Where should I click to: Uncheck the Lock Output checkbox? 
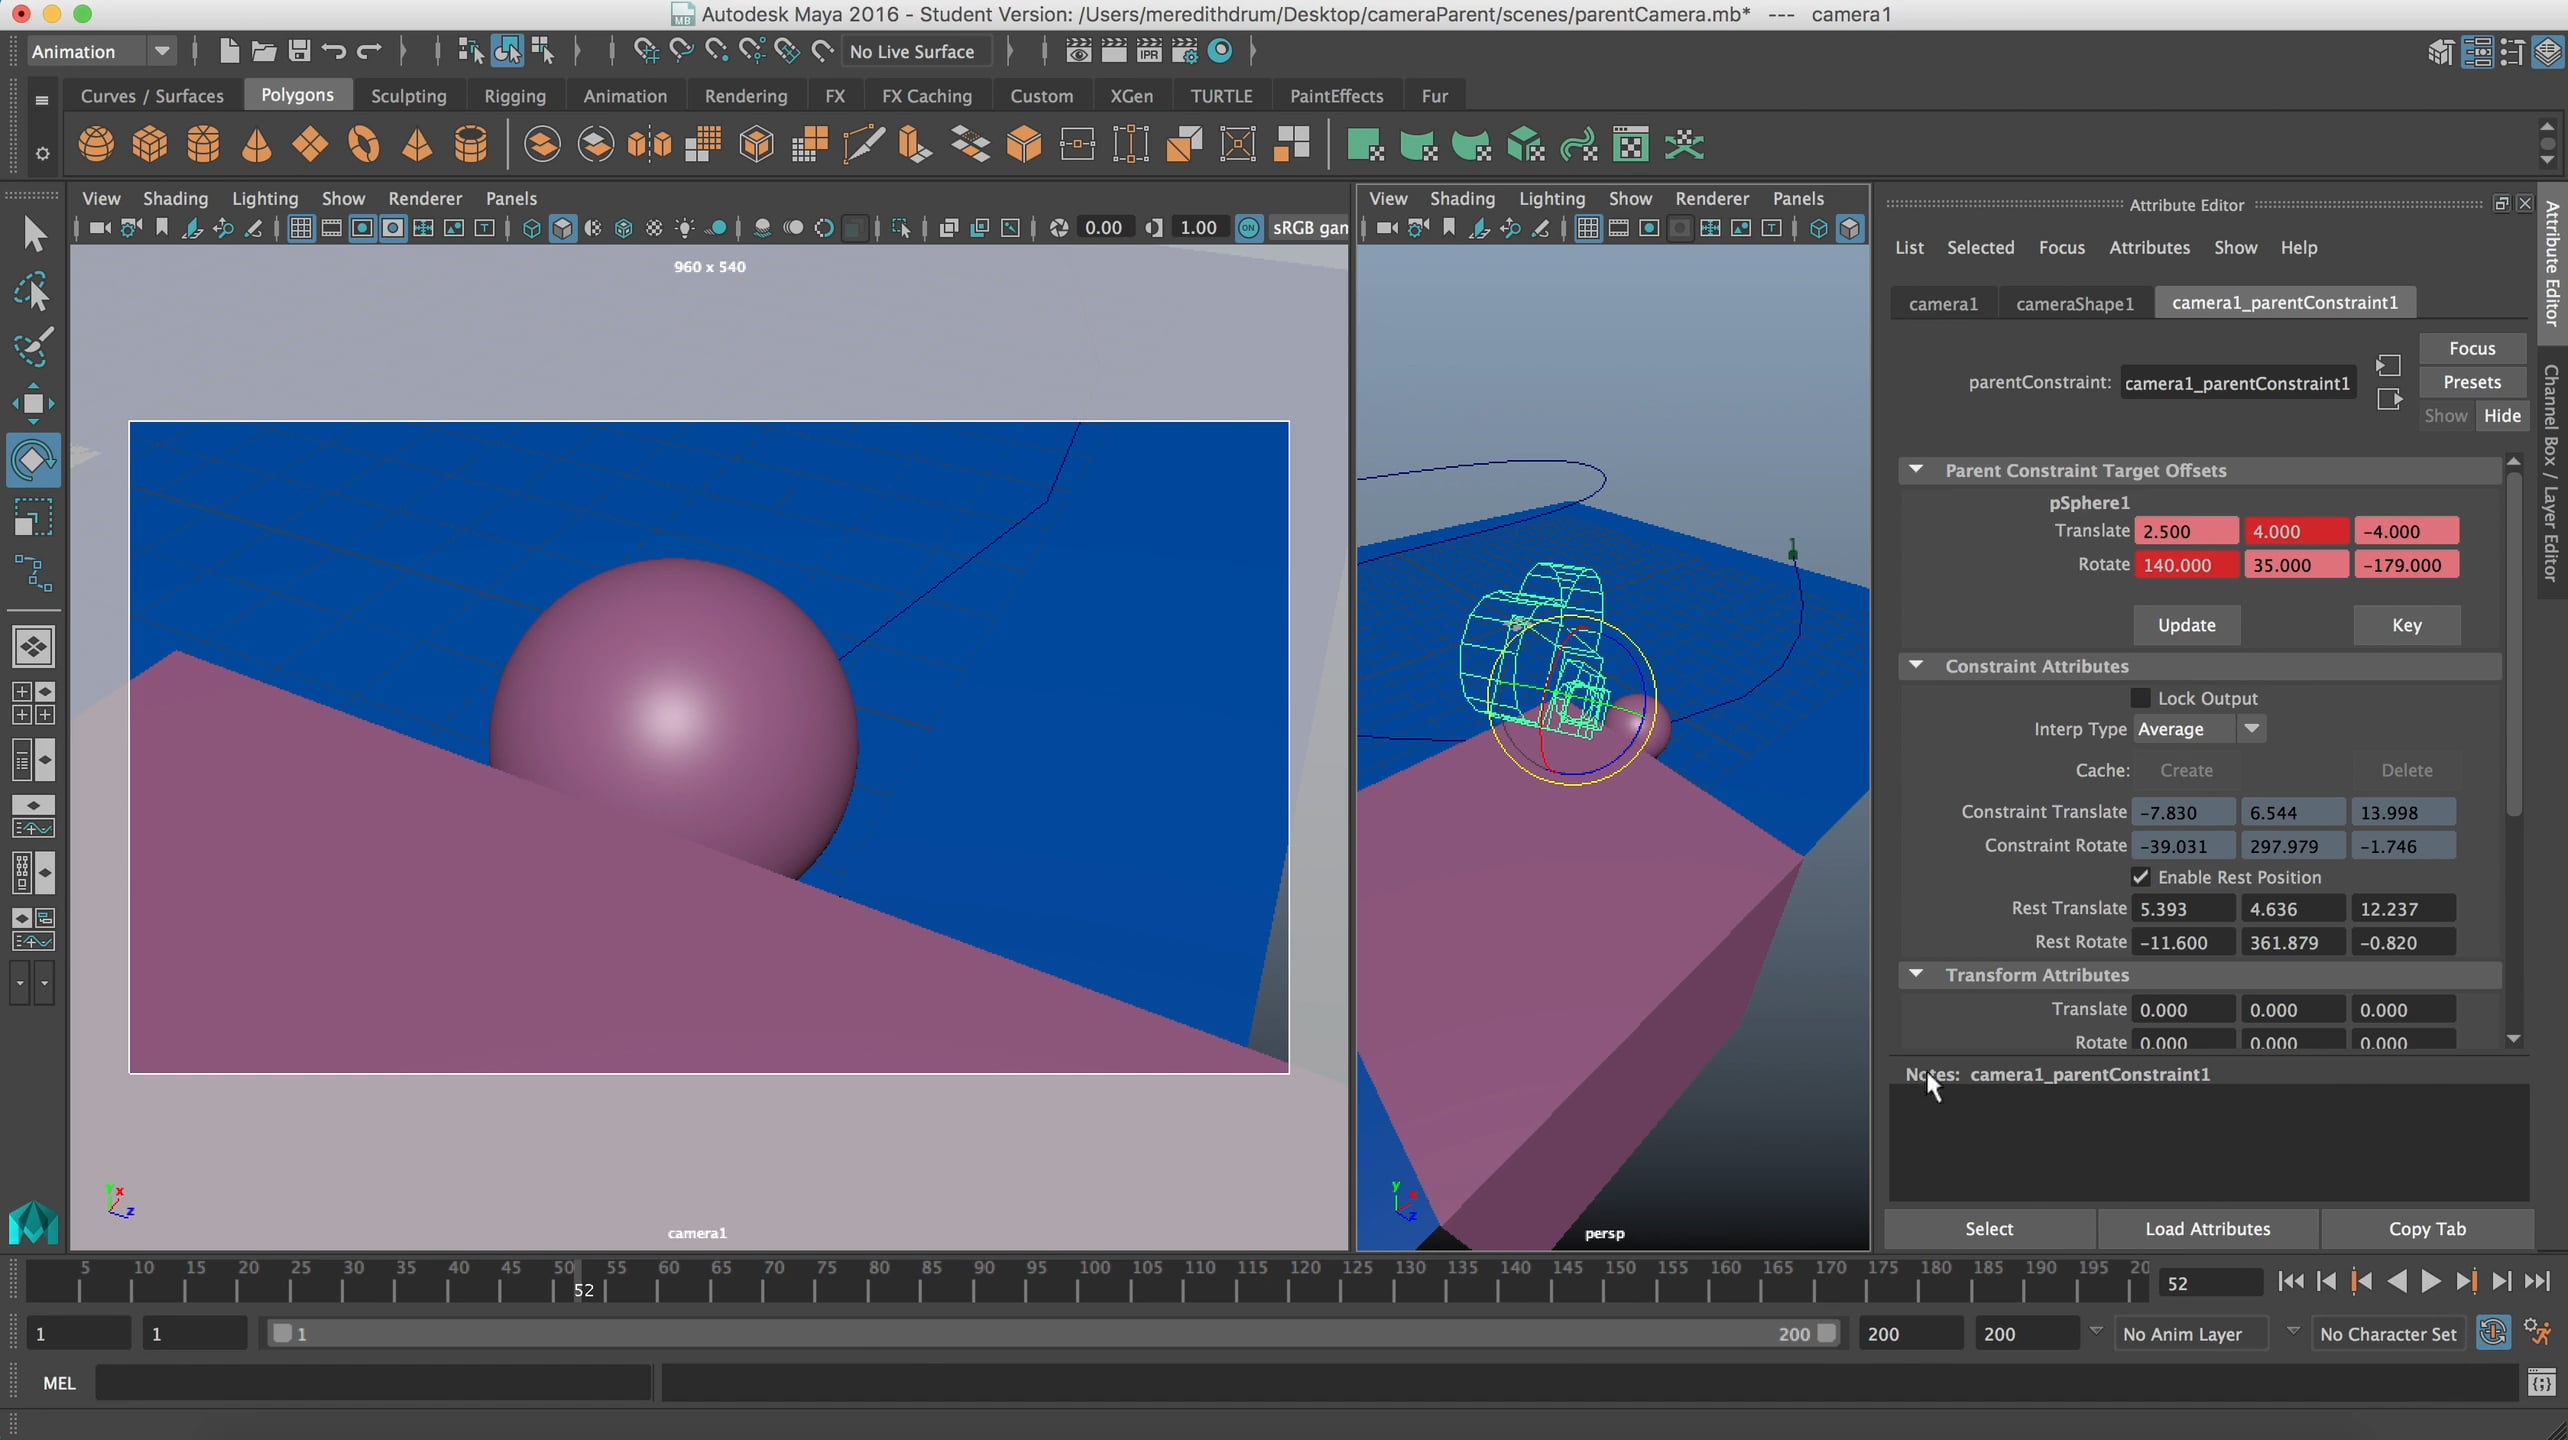(2140, 697)
